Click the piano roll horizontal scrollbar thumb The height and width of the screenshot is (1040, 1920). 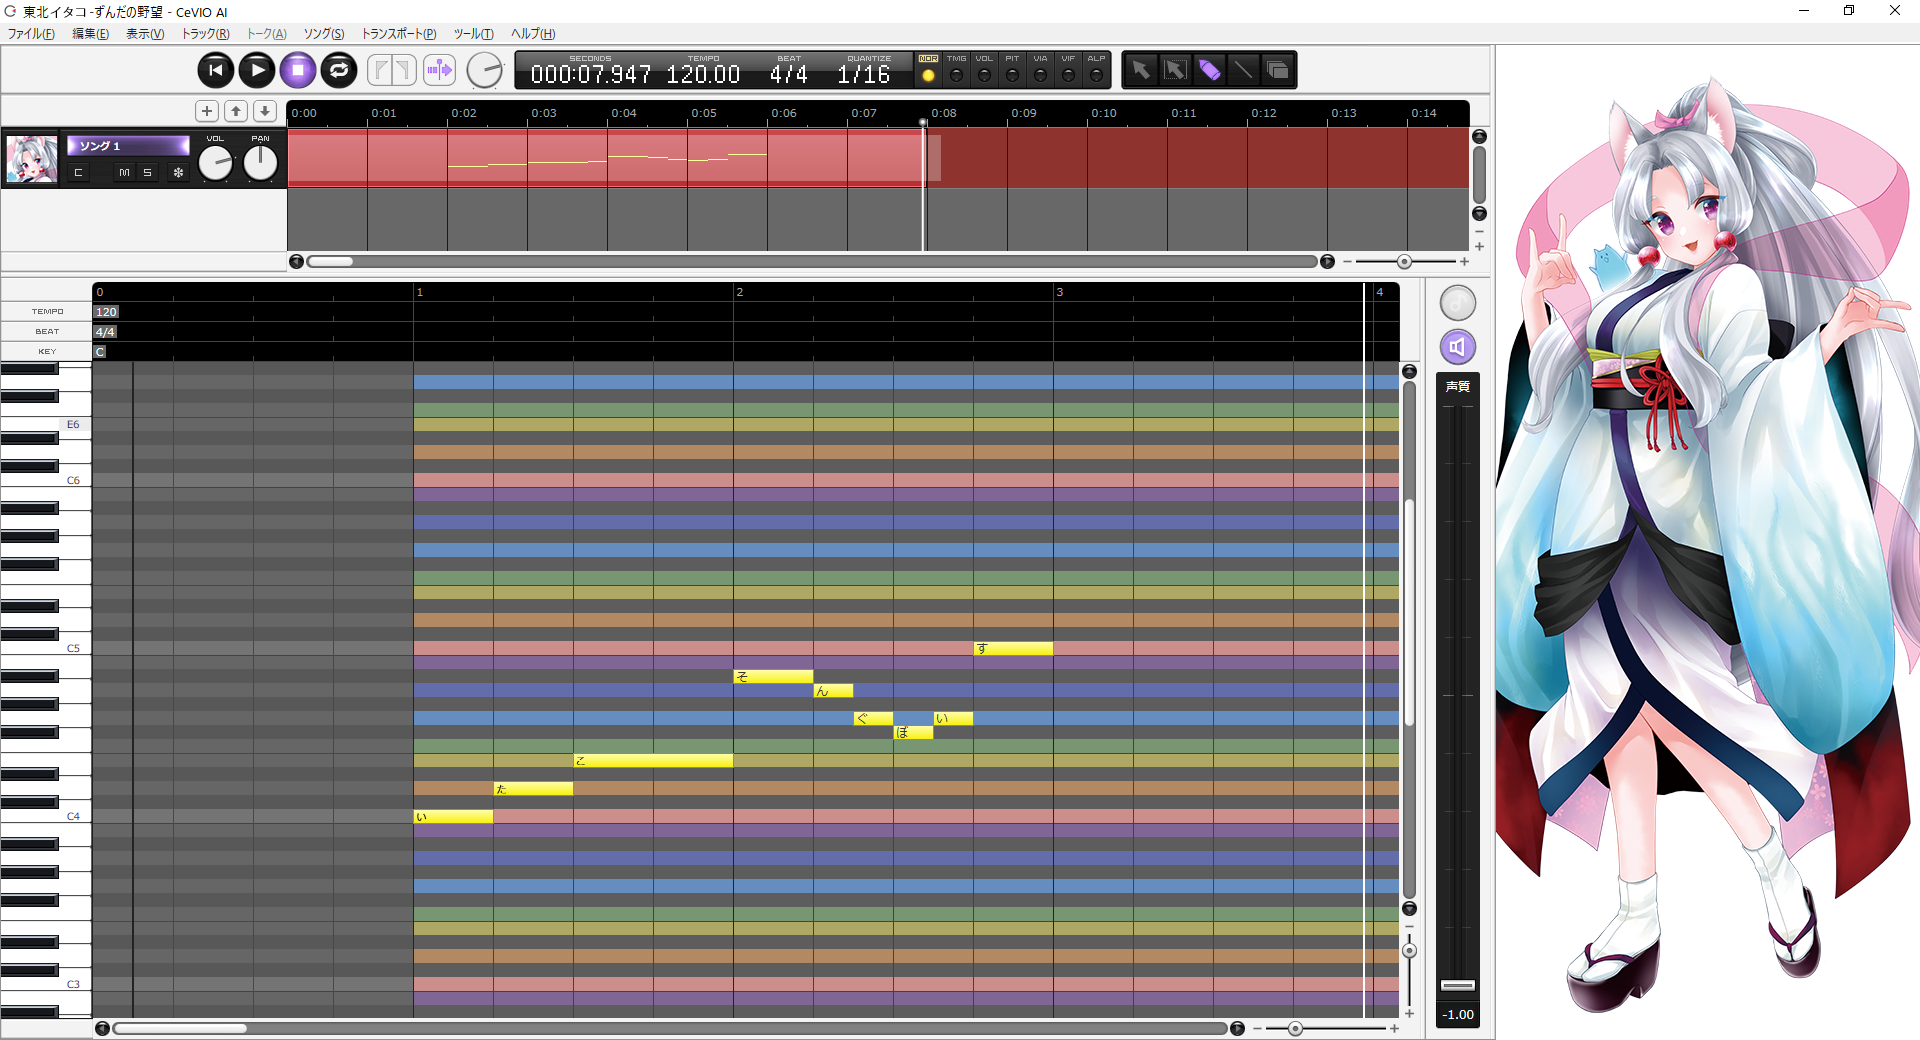point(180,1029)
